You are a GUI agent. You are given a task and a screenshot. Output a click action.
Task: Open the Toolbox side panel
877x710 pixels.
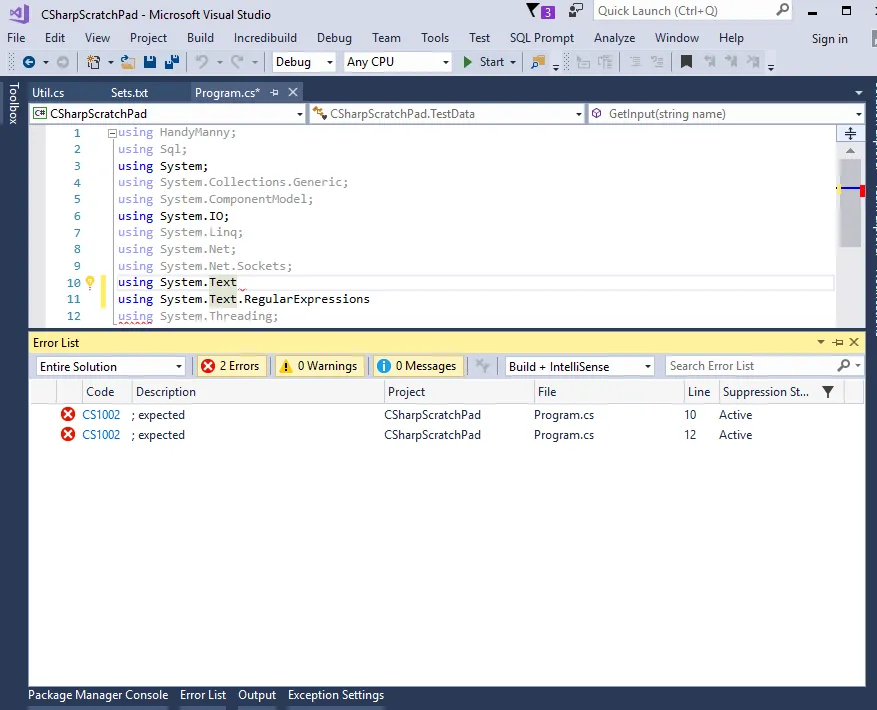point(14,103)
